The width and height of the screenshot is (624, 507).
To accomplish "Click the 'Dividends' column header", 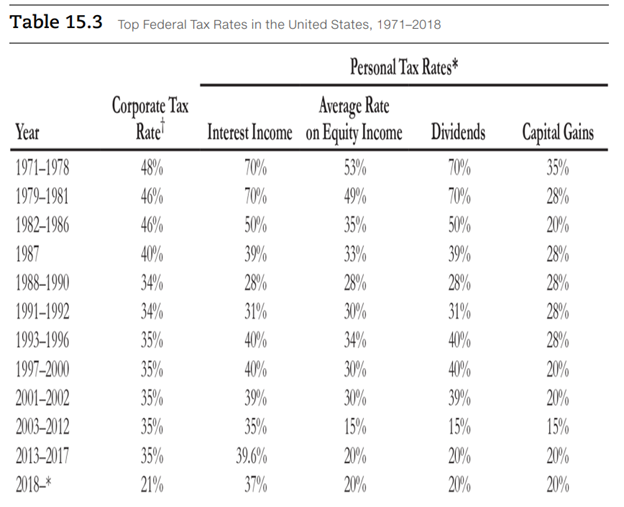I will pyautogui.click(x=457, y=132).
